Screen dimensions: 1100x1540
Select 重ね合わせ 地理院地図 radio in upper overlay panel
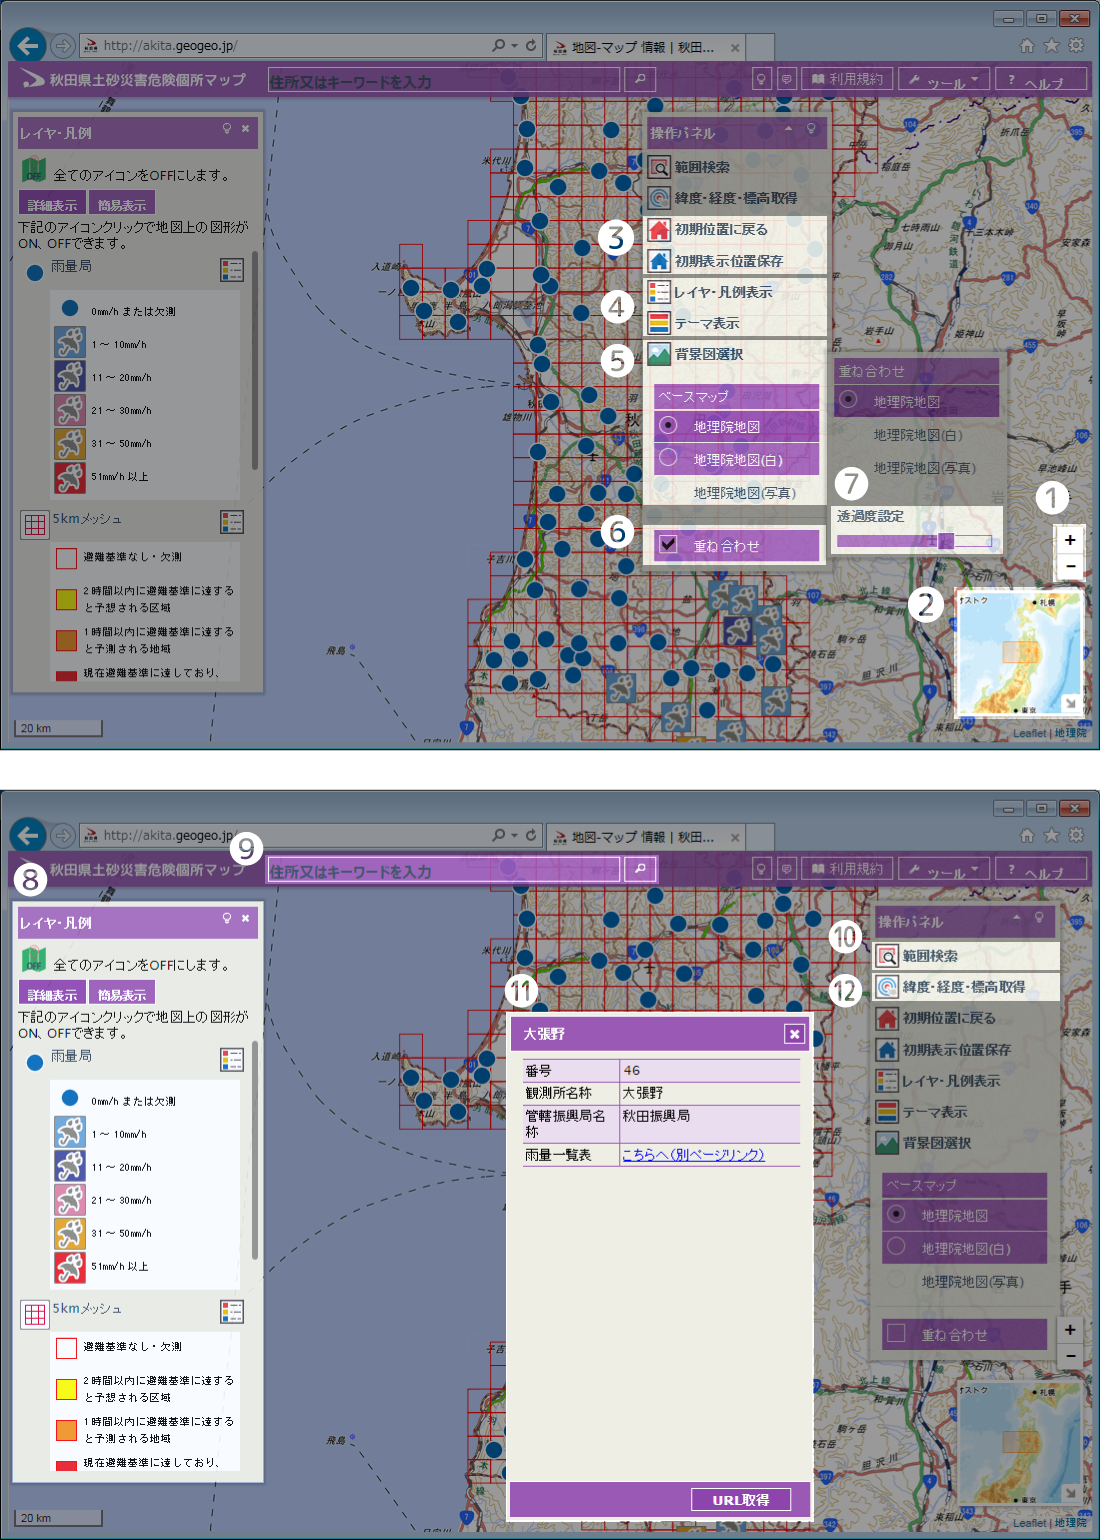pos(849,399)
